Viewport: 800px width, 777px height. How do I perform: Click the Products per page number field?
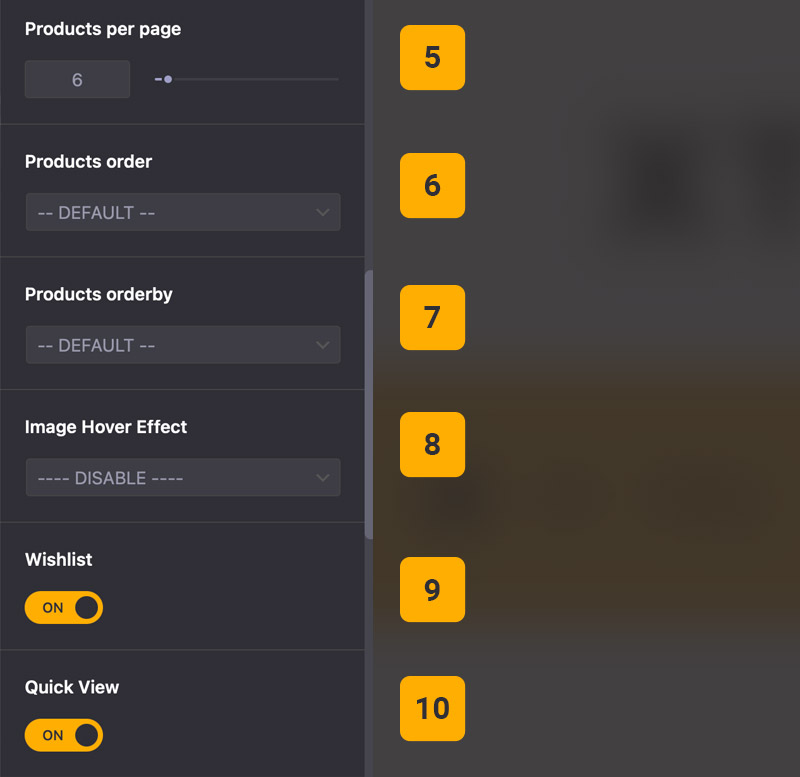(x=77, y=80)
